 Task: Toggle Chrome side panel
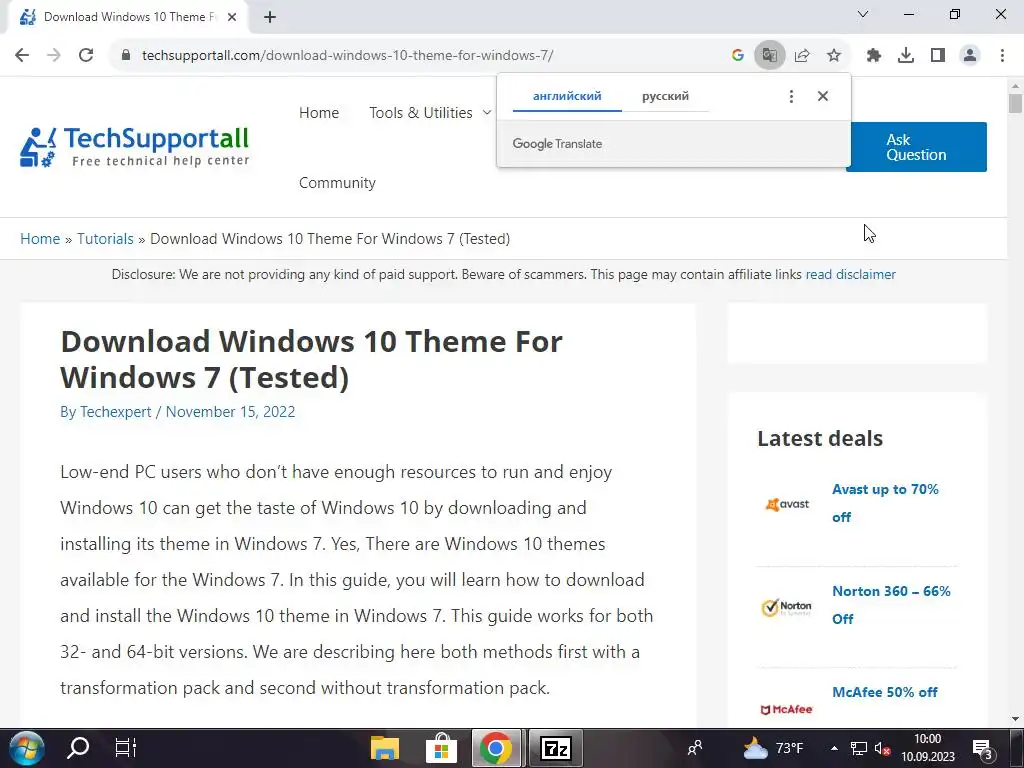point(938,56)
